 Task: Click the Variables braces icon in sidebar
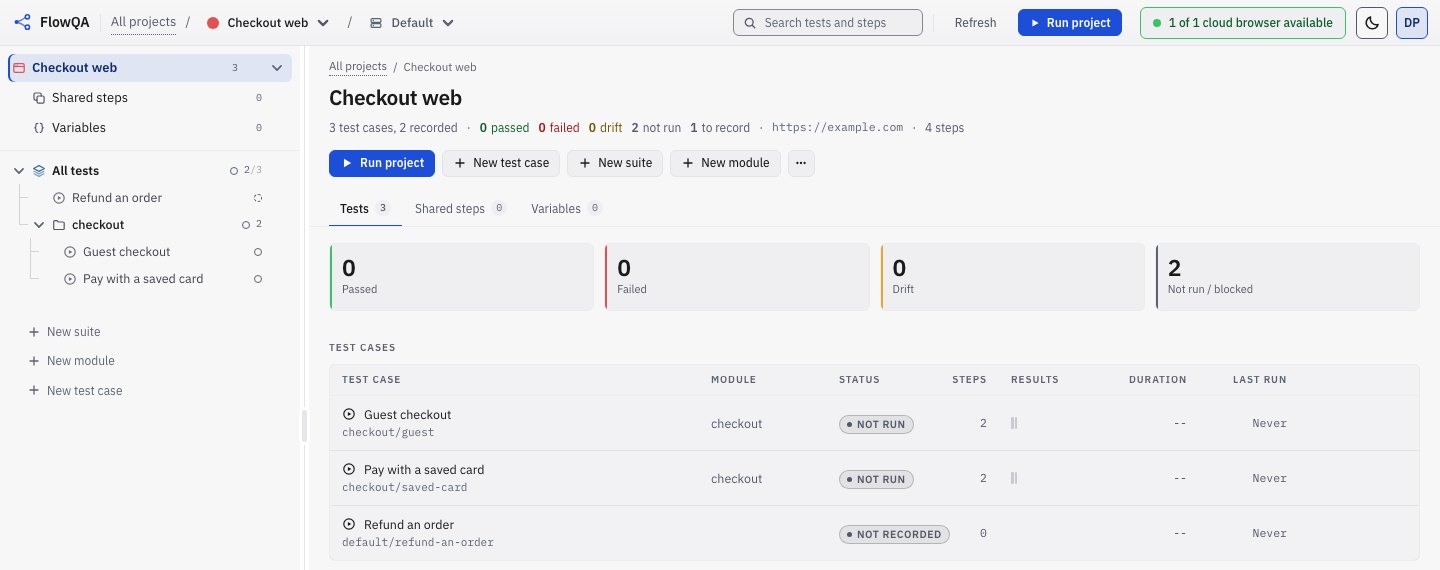point(39,128)
